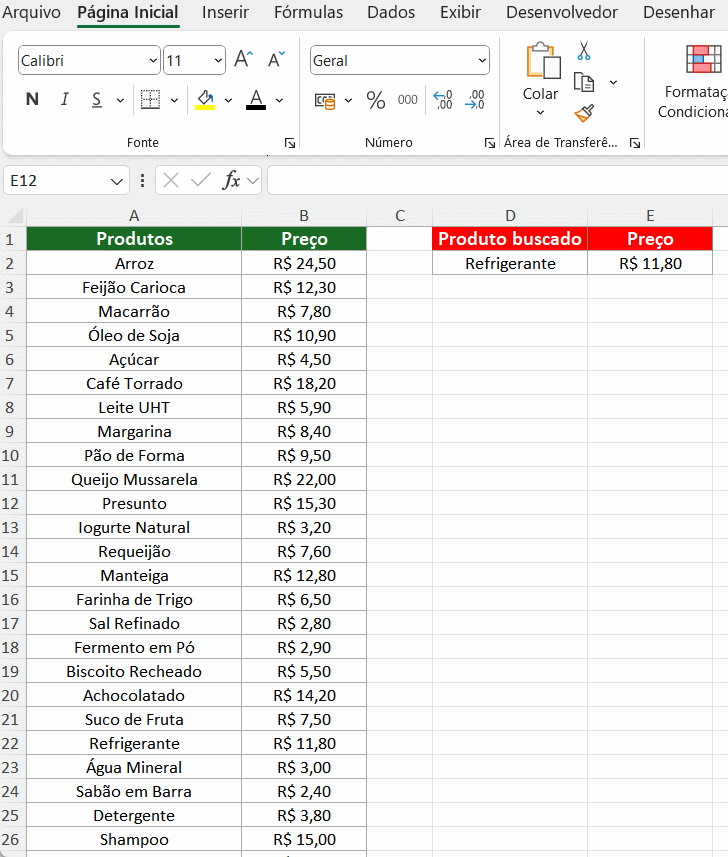728x857 pixels.
Task: Apply thousands separator (000) style
Action: (x=408, y=100)
